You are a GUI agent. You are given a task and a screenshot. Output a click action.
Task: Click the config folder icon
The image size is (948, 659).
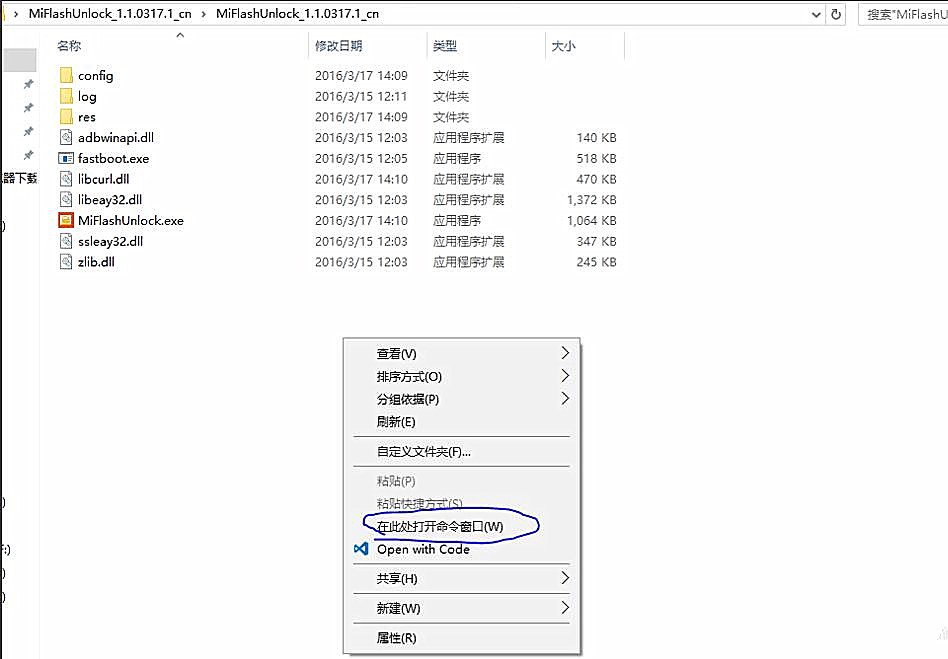click(x=67, y=76)
